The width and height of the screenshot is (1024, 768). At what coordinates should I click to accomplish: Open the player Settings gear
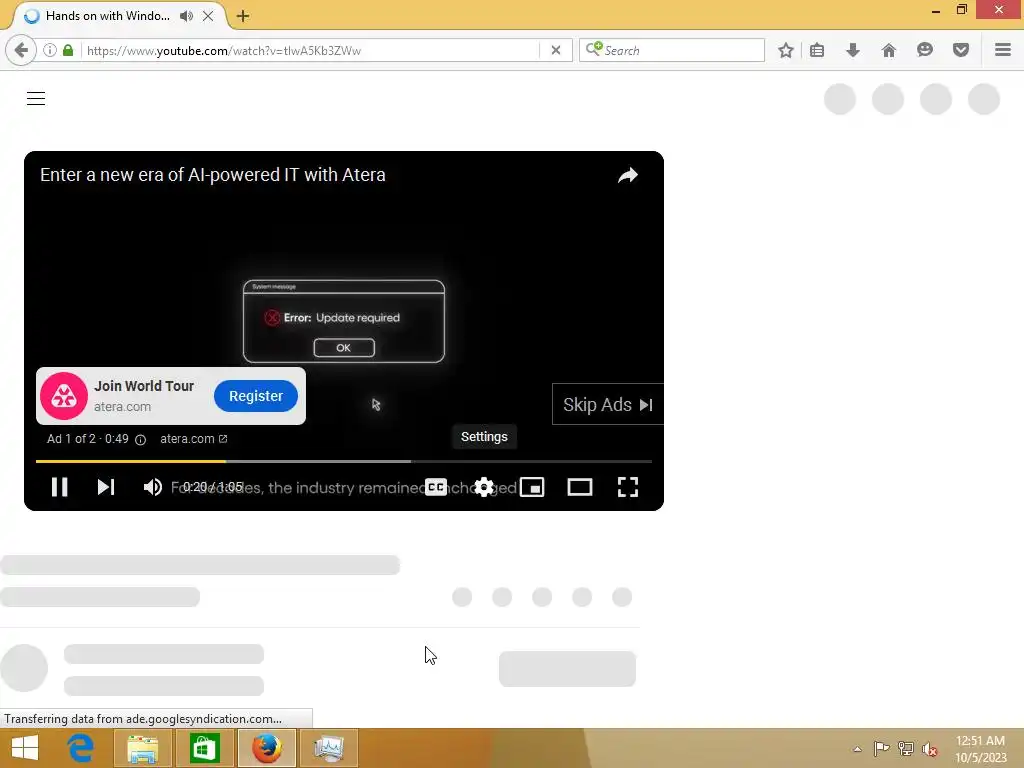coord(484,487)
